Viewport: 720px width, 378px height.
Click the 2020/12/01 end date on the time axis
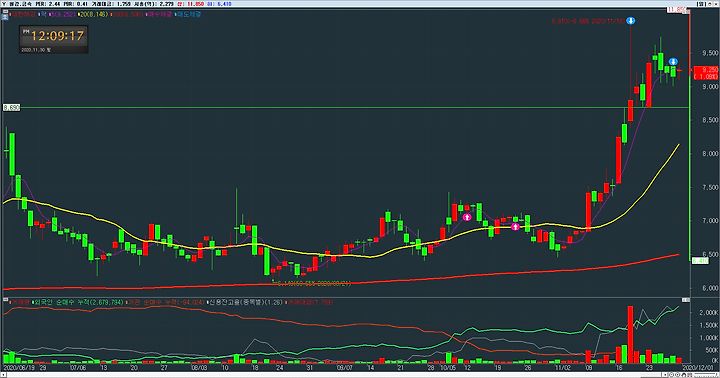[699, 368]
